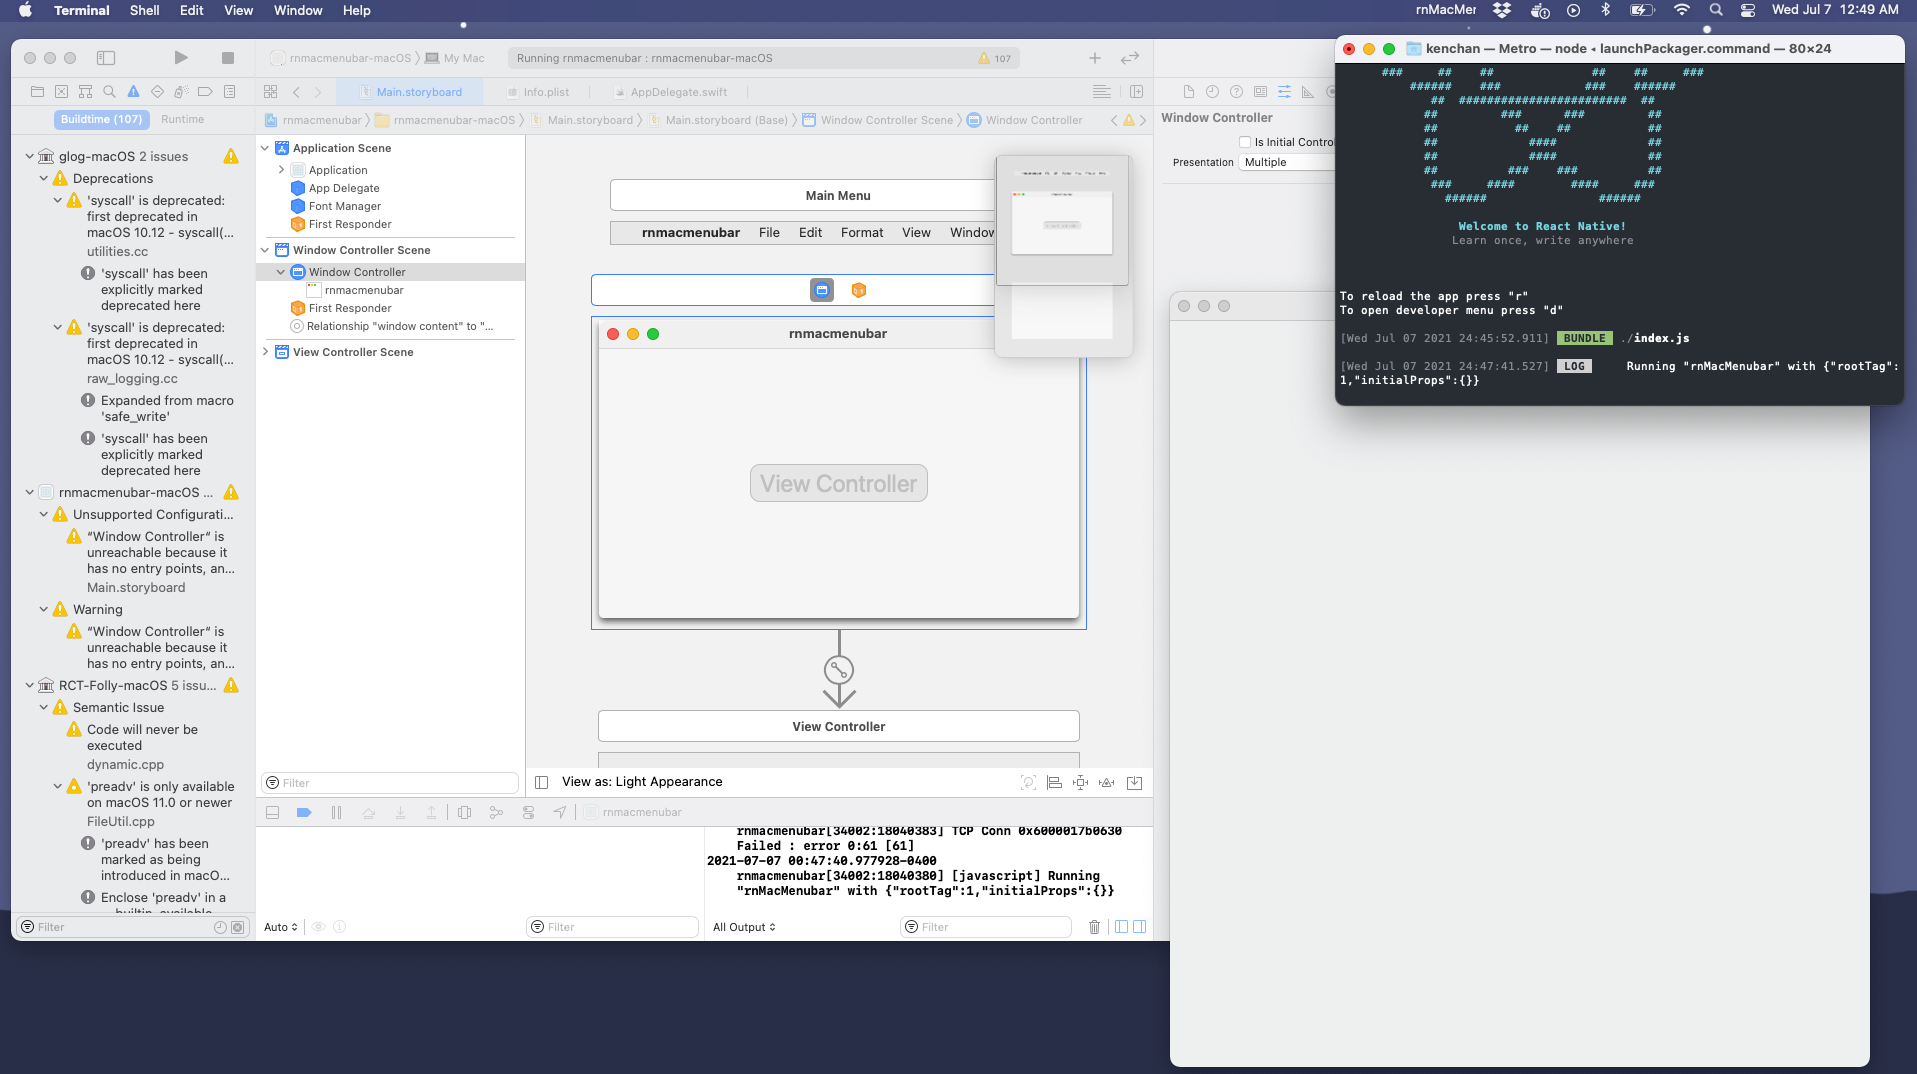Toggle the console pane visibility

pos(1139,927)
